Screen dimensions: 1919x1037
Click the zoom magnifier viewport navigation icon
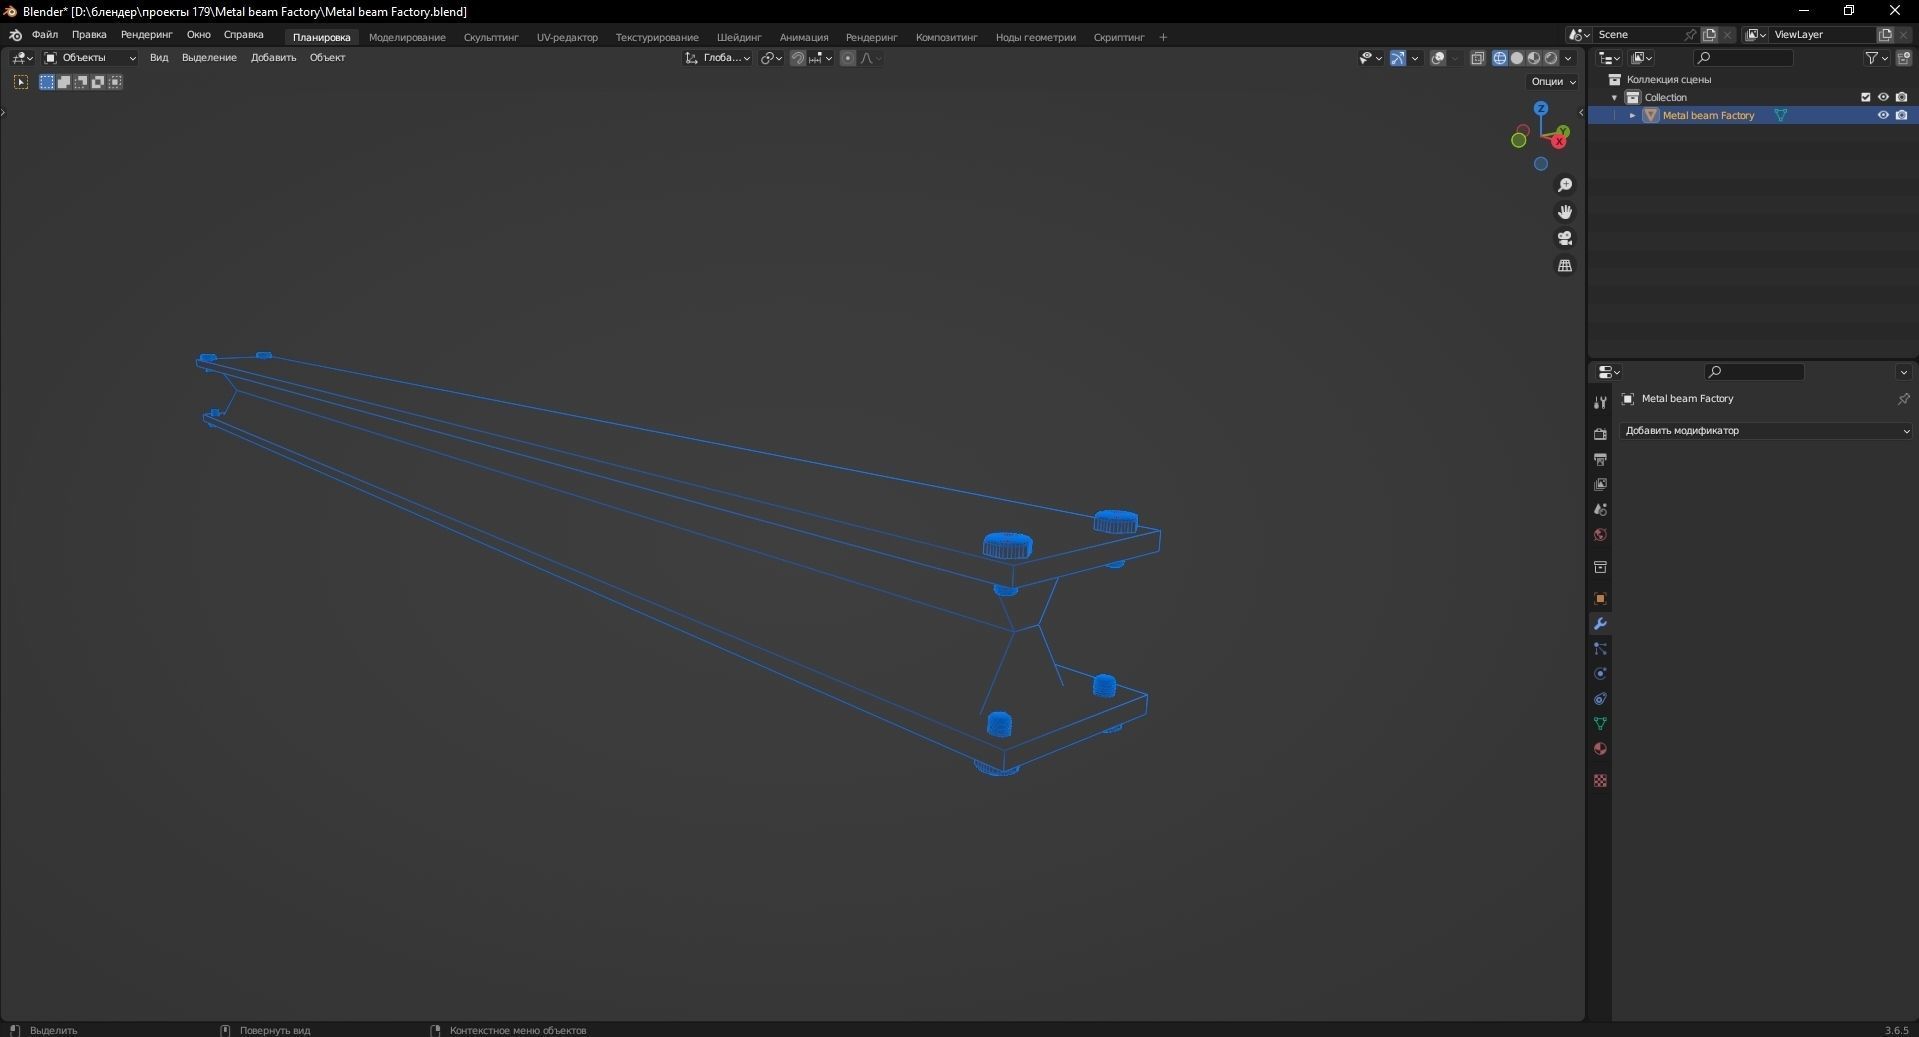click(x=1565, y=185)
